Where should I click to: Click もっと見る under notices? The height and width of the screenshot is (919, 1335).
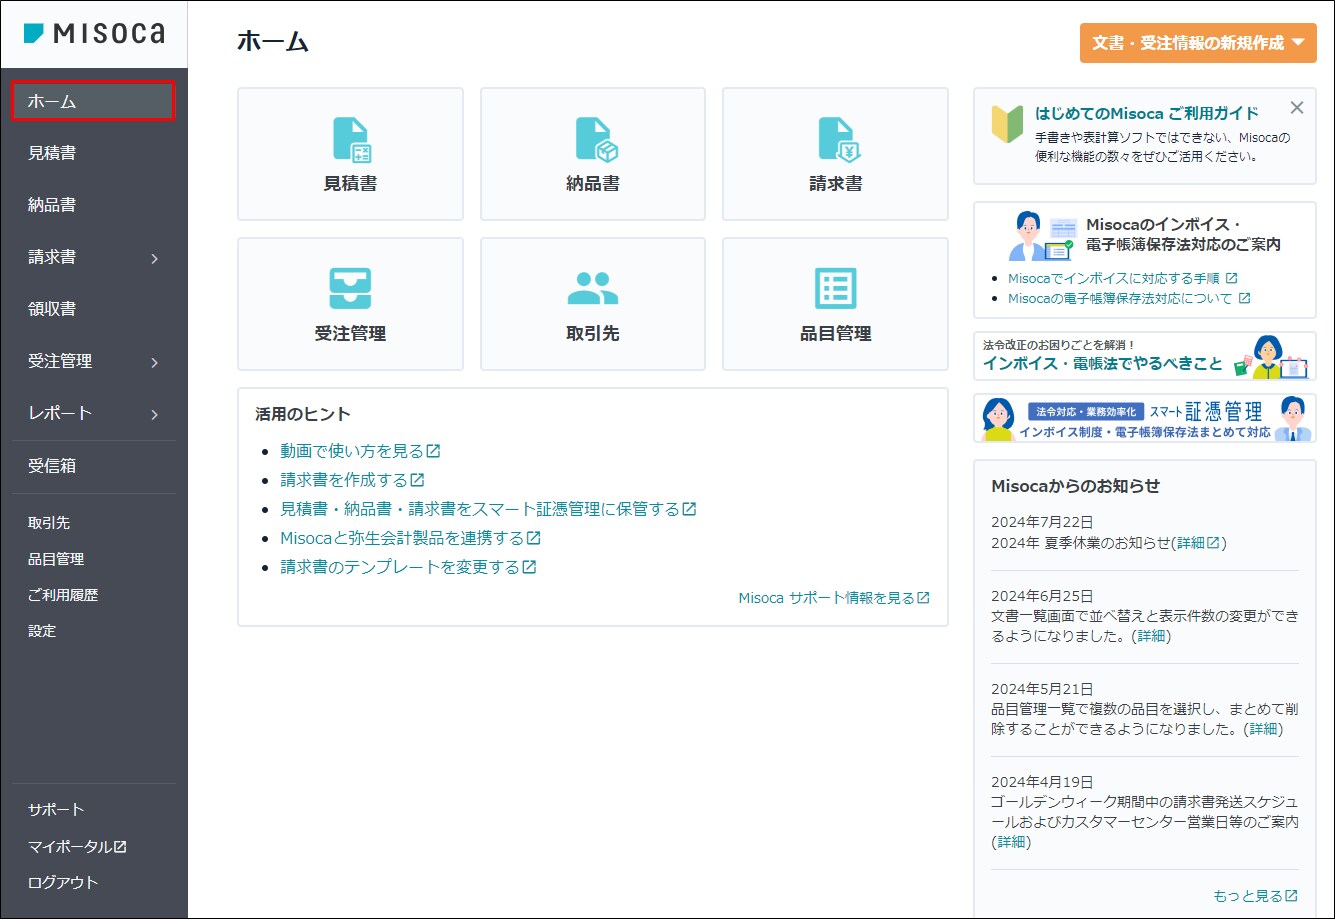pos(1255,895)
